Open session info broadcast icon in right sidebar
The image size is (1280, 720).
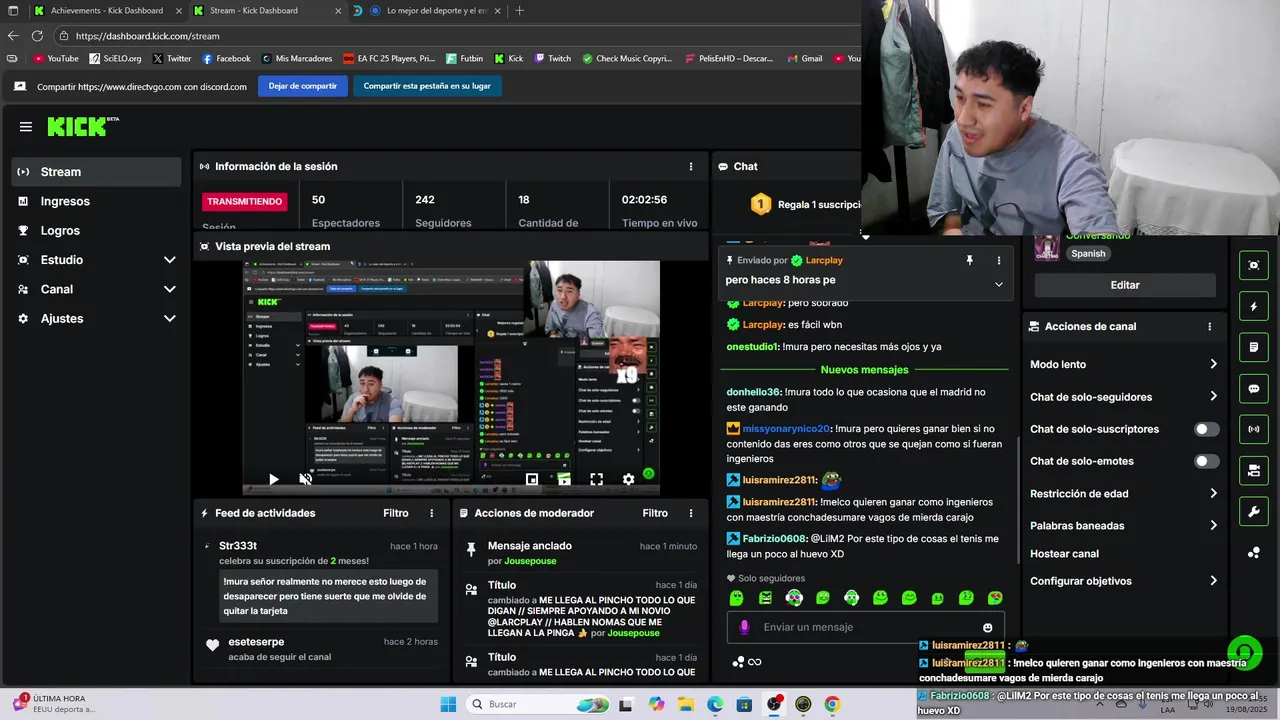pyautogui.click(x=1253, y=429)
